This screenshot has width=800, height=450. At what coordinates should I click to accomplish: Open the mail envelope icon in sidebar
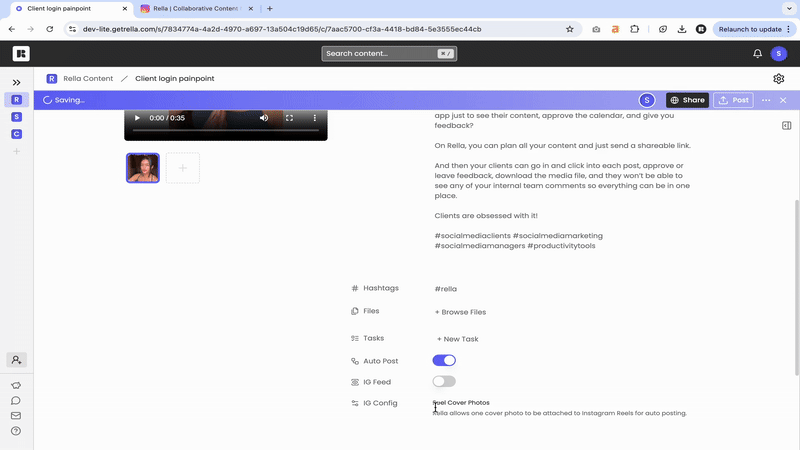pos(16,415)
